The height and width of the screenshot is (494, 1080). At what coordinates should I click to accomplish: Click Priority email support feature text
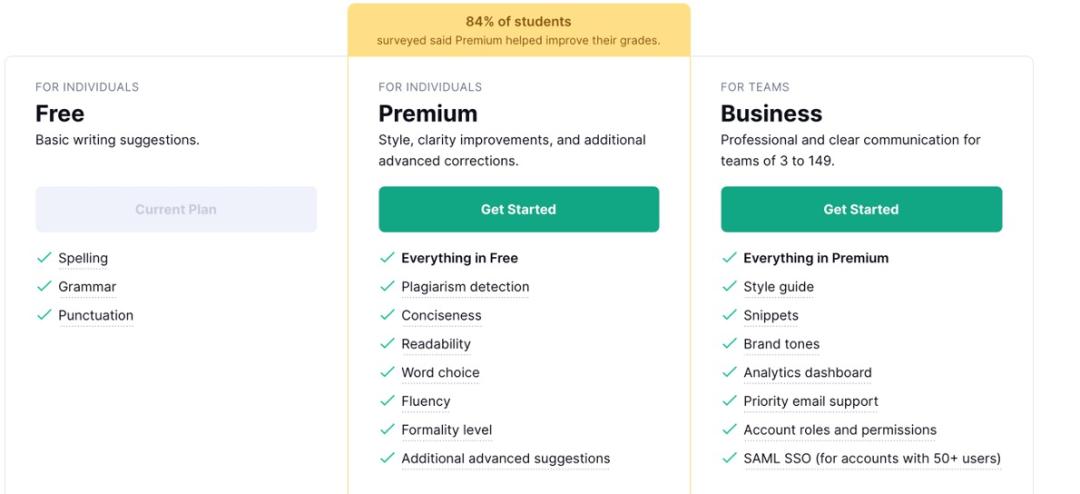(811, 401)
